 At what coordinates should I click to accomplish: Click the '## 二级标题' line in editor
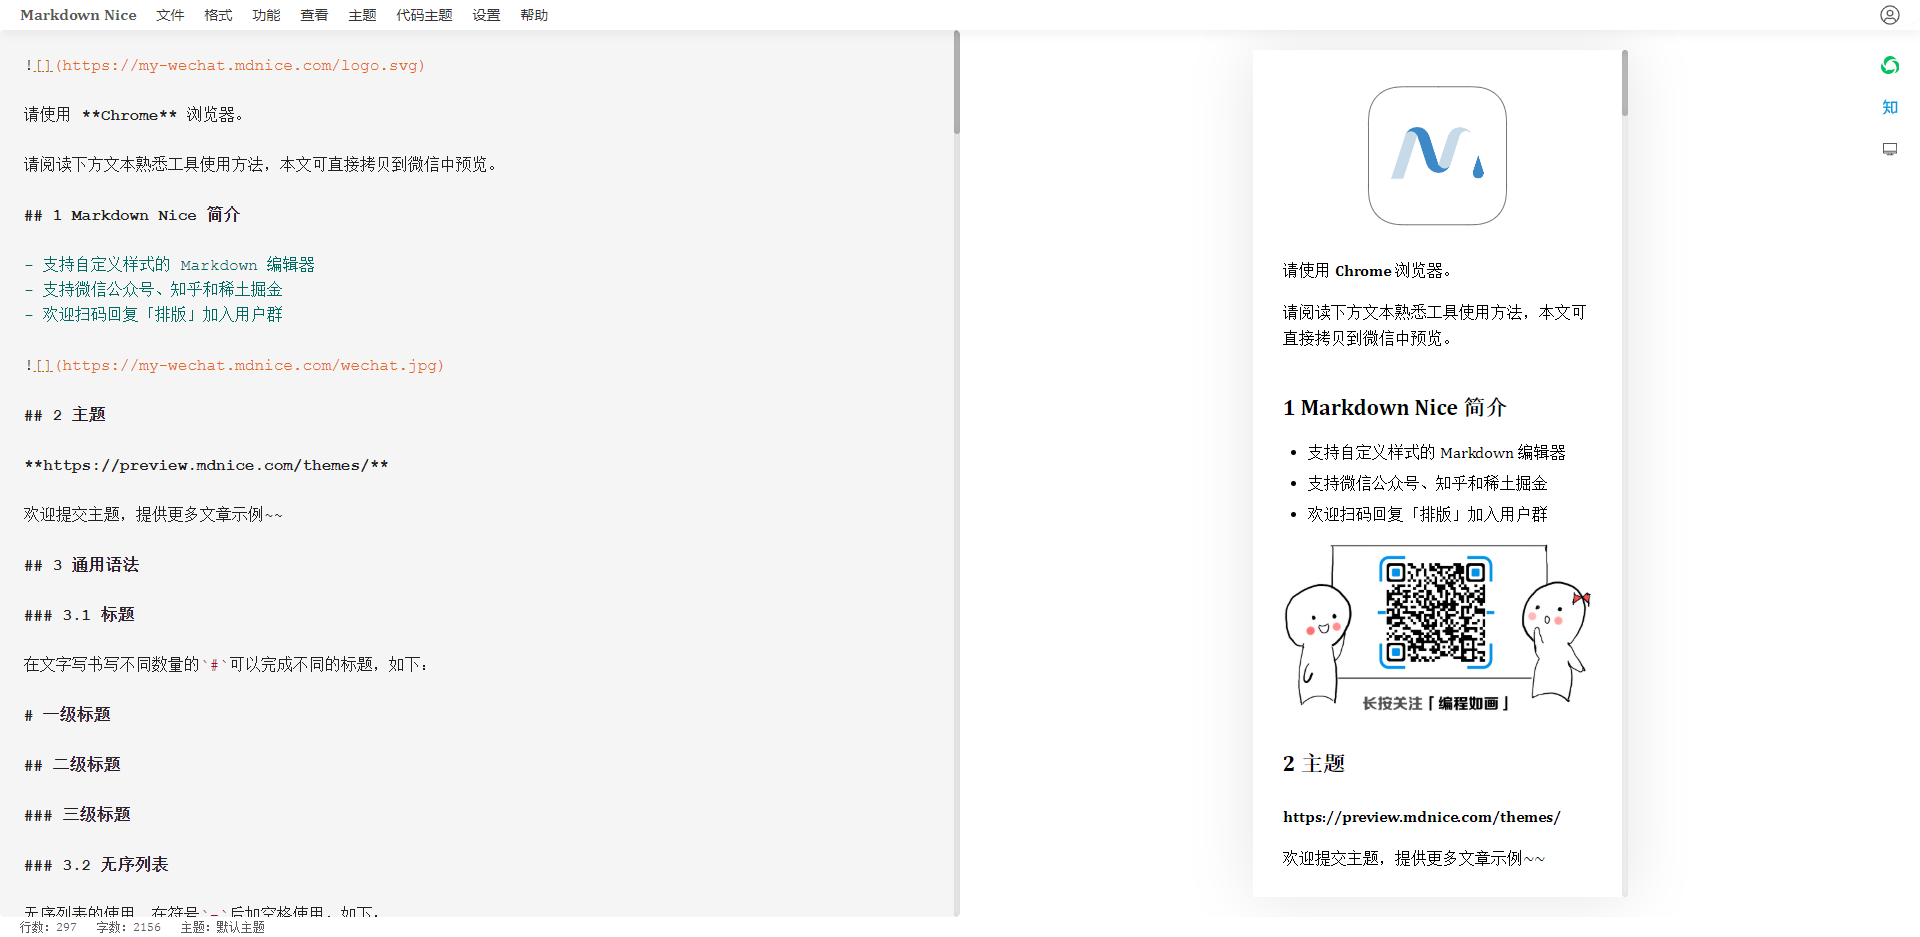(x=72, y=765)
